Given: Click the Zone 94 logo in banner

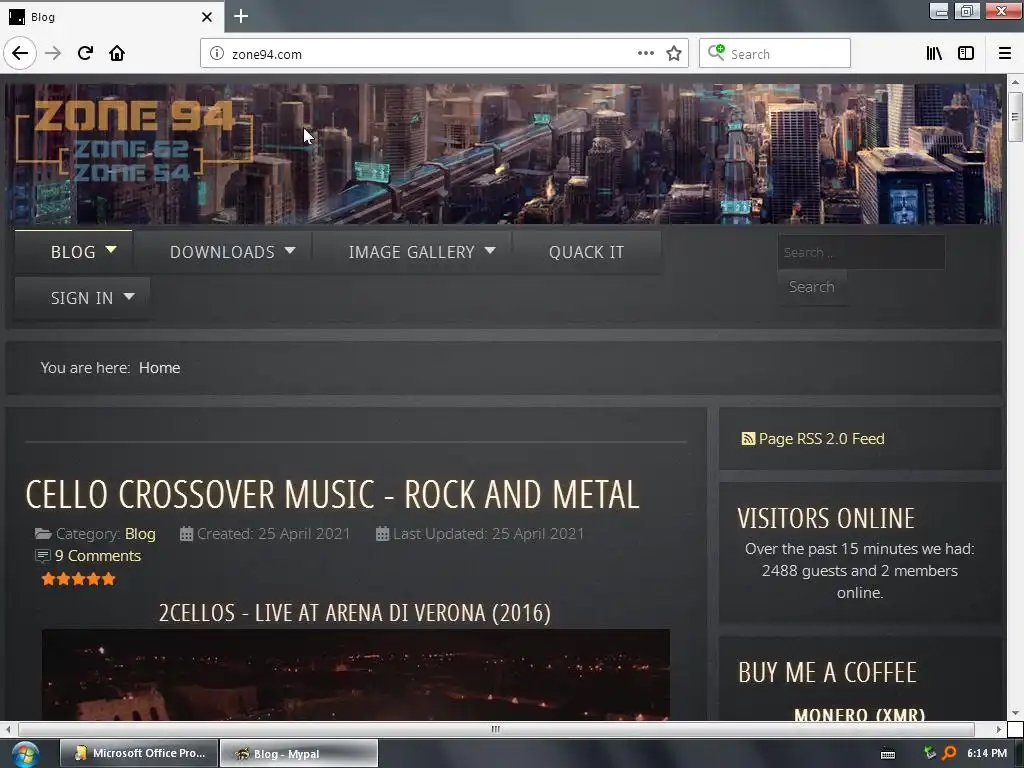Looking at the screenshot, I should coord(133,142).
